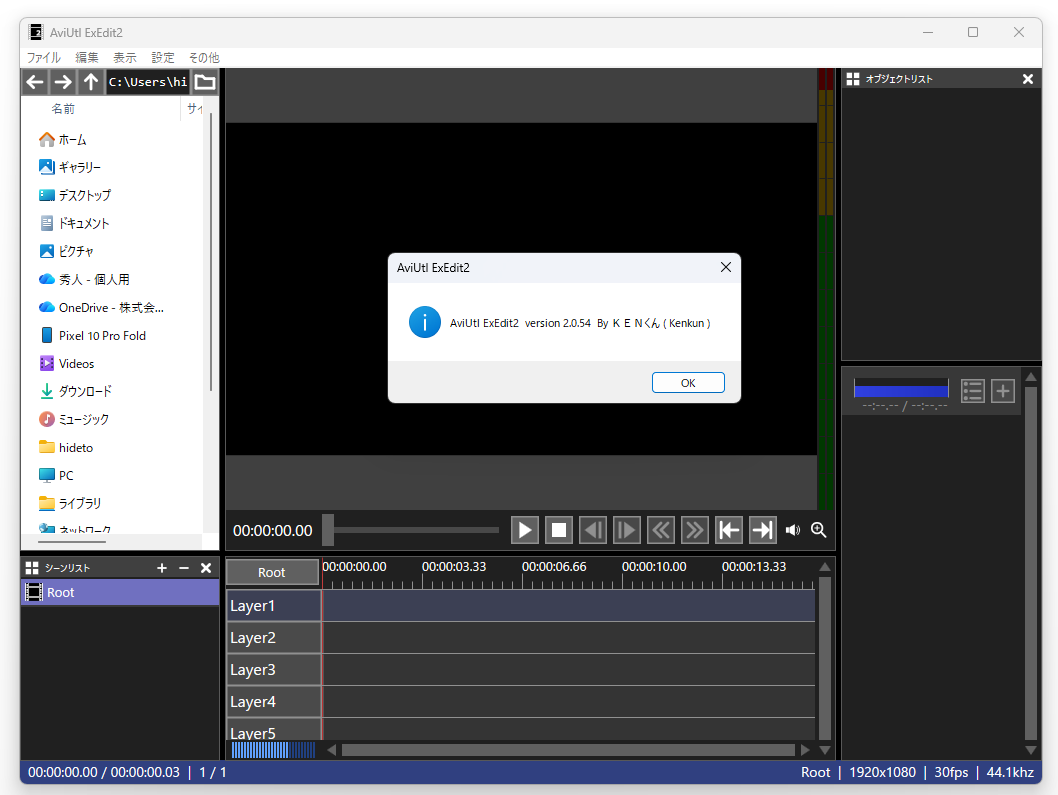This screenshot has height=795, width=1058.
Task: Open ギャラリー in the file browser
Action: tap(70, 167)
